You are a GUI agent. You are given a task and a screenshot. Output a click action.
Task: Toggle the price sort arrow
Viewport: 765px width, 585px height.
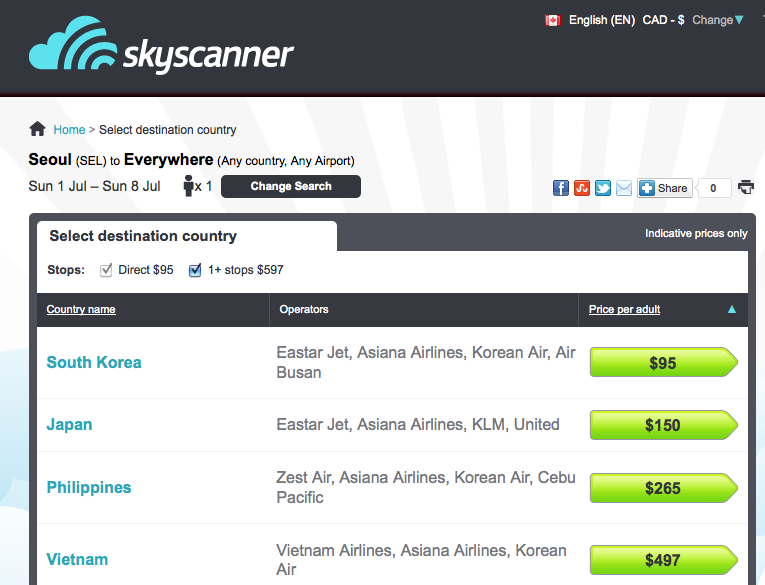pyautogui.click(x=731, y=309)
